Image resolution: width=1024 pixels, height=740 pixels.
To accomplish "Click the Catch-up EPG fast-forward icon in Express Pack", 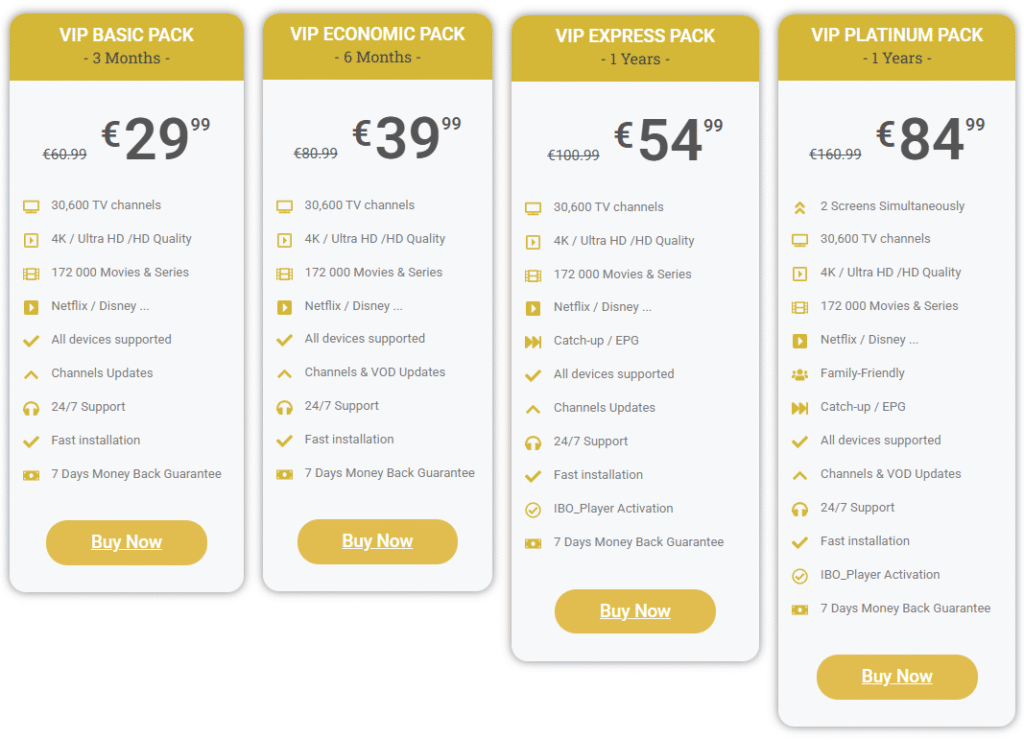I will click(x=534, y=340).
